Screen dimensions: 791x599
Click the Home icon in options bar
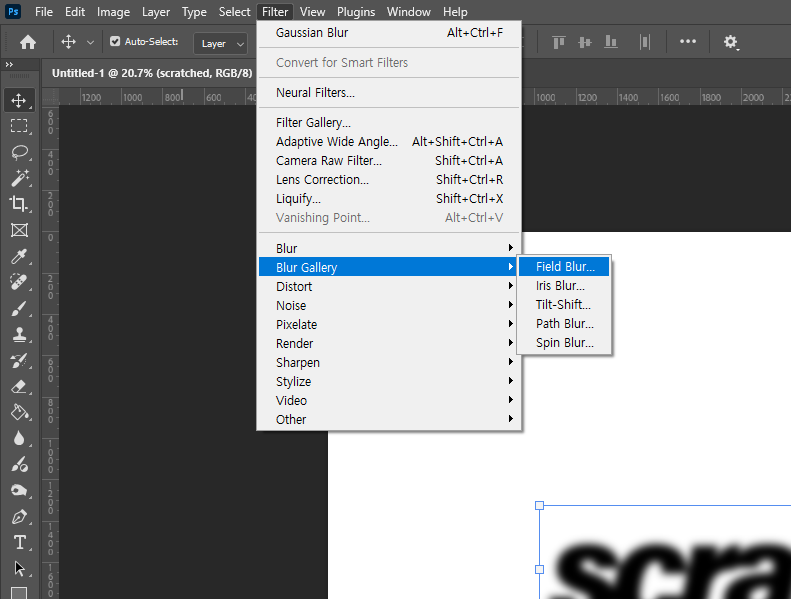point(28,42)
